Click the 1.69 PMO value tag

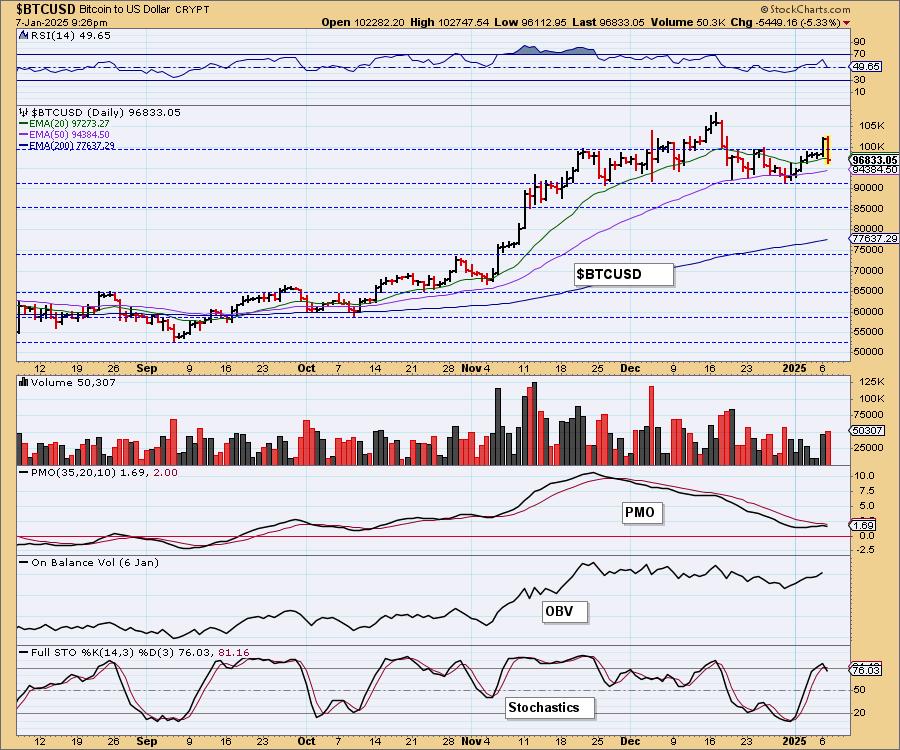tap(864, 526)
